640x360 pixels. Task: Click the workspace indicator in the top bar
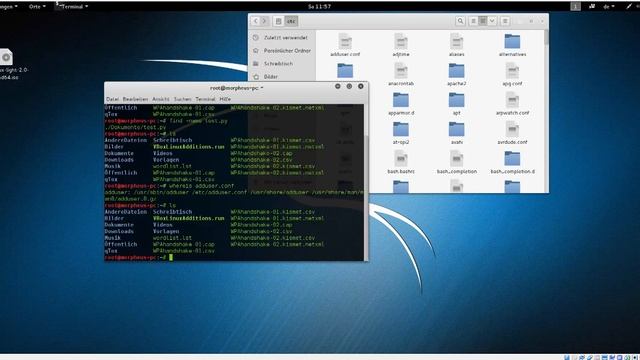click(x=576, y=7)
